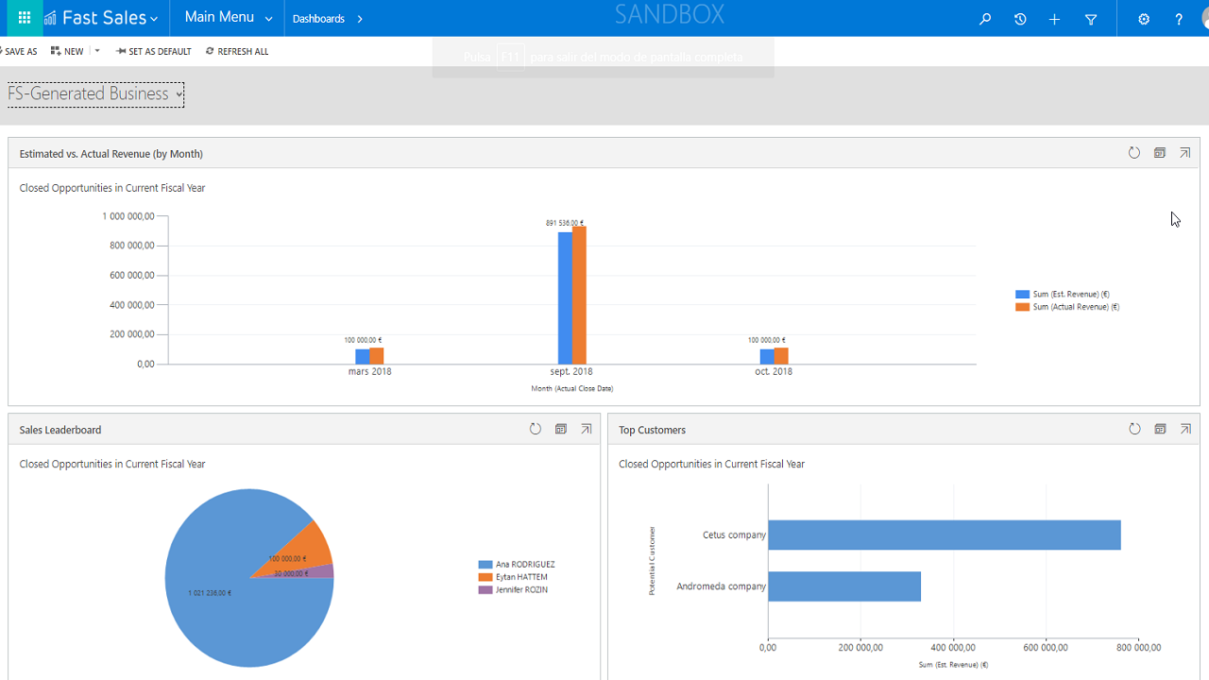Screen dimensions: 1209x680
Task: Click the sept. 2018 estimated revenue blue bar
Action: tap(565, 298)
